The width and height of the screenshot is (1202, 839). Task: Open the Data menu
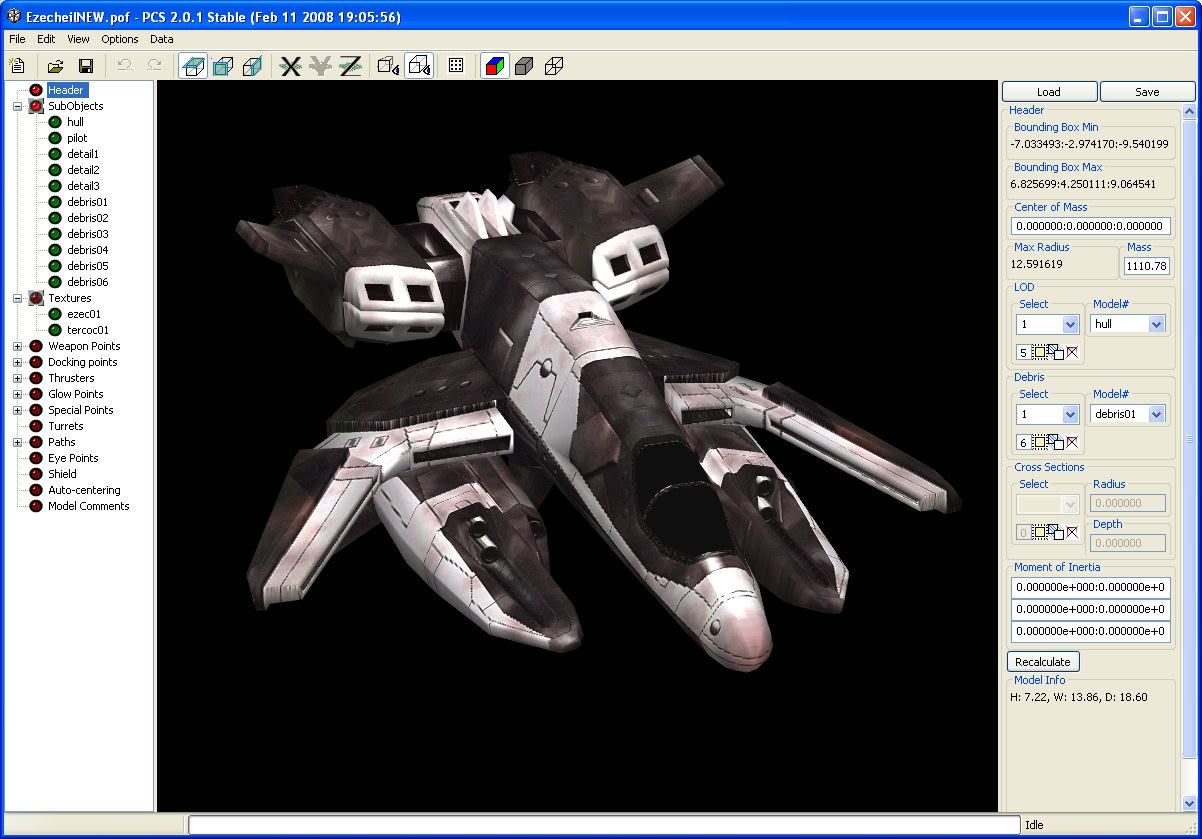click(162, 39)
